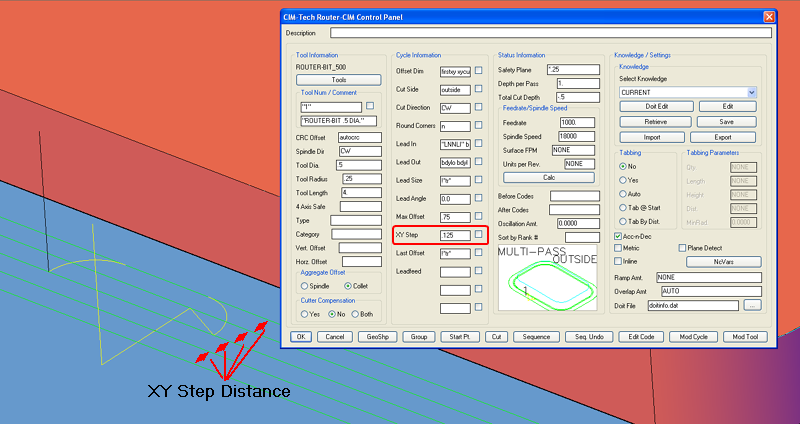800x424 pixels.
Task: Open Edit Code
Action: (641, 337)
